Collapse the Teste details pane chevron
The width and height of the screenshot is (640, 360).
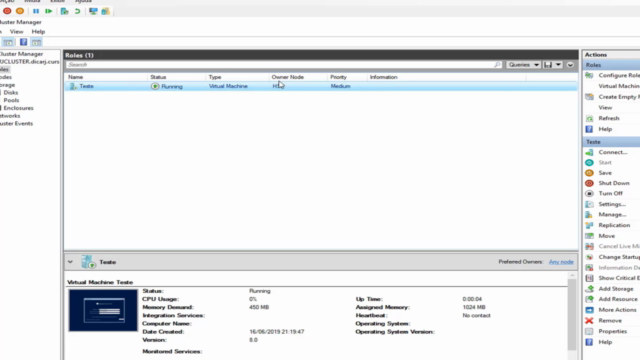tap(70, 262)
